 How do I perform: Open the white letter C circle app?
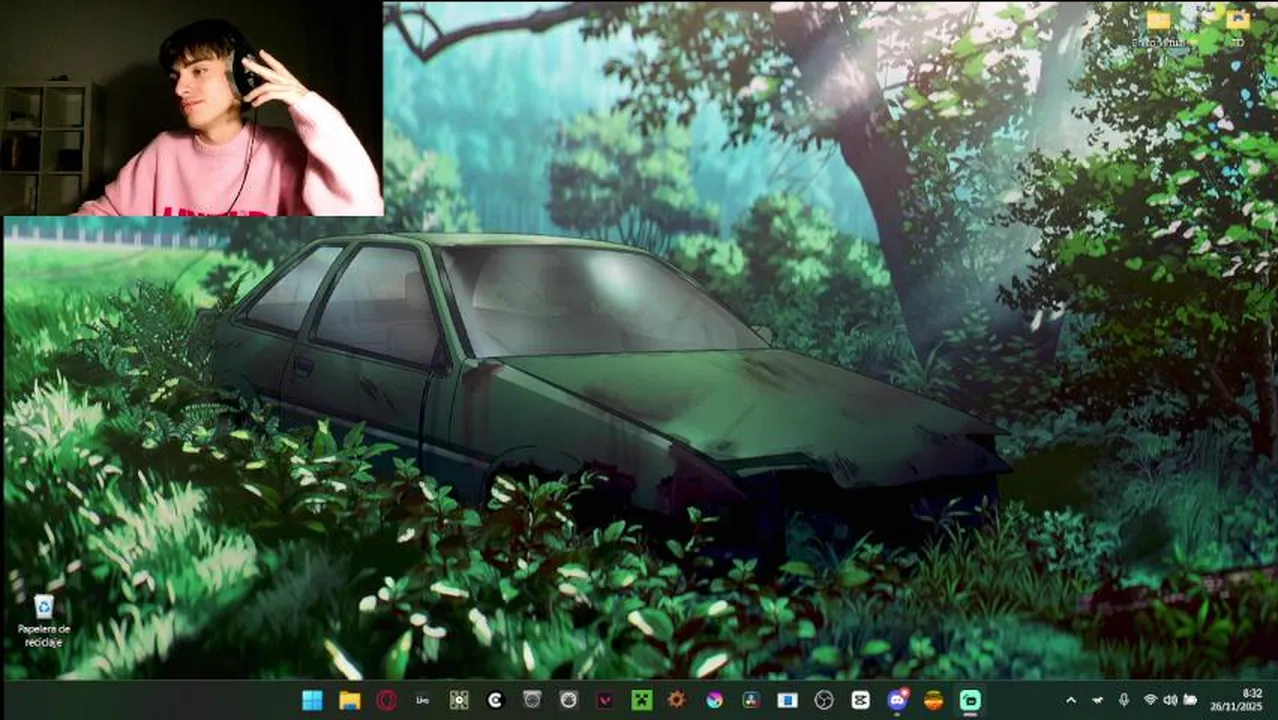click(495, 700)
